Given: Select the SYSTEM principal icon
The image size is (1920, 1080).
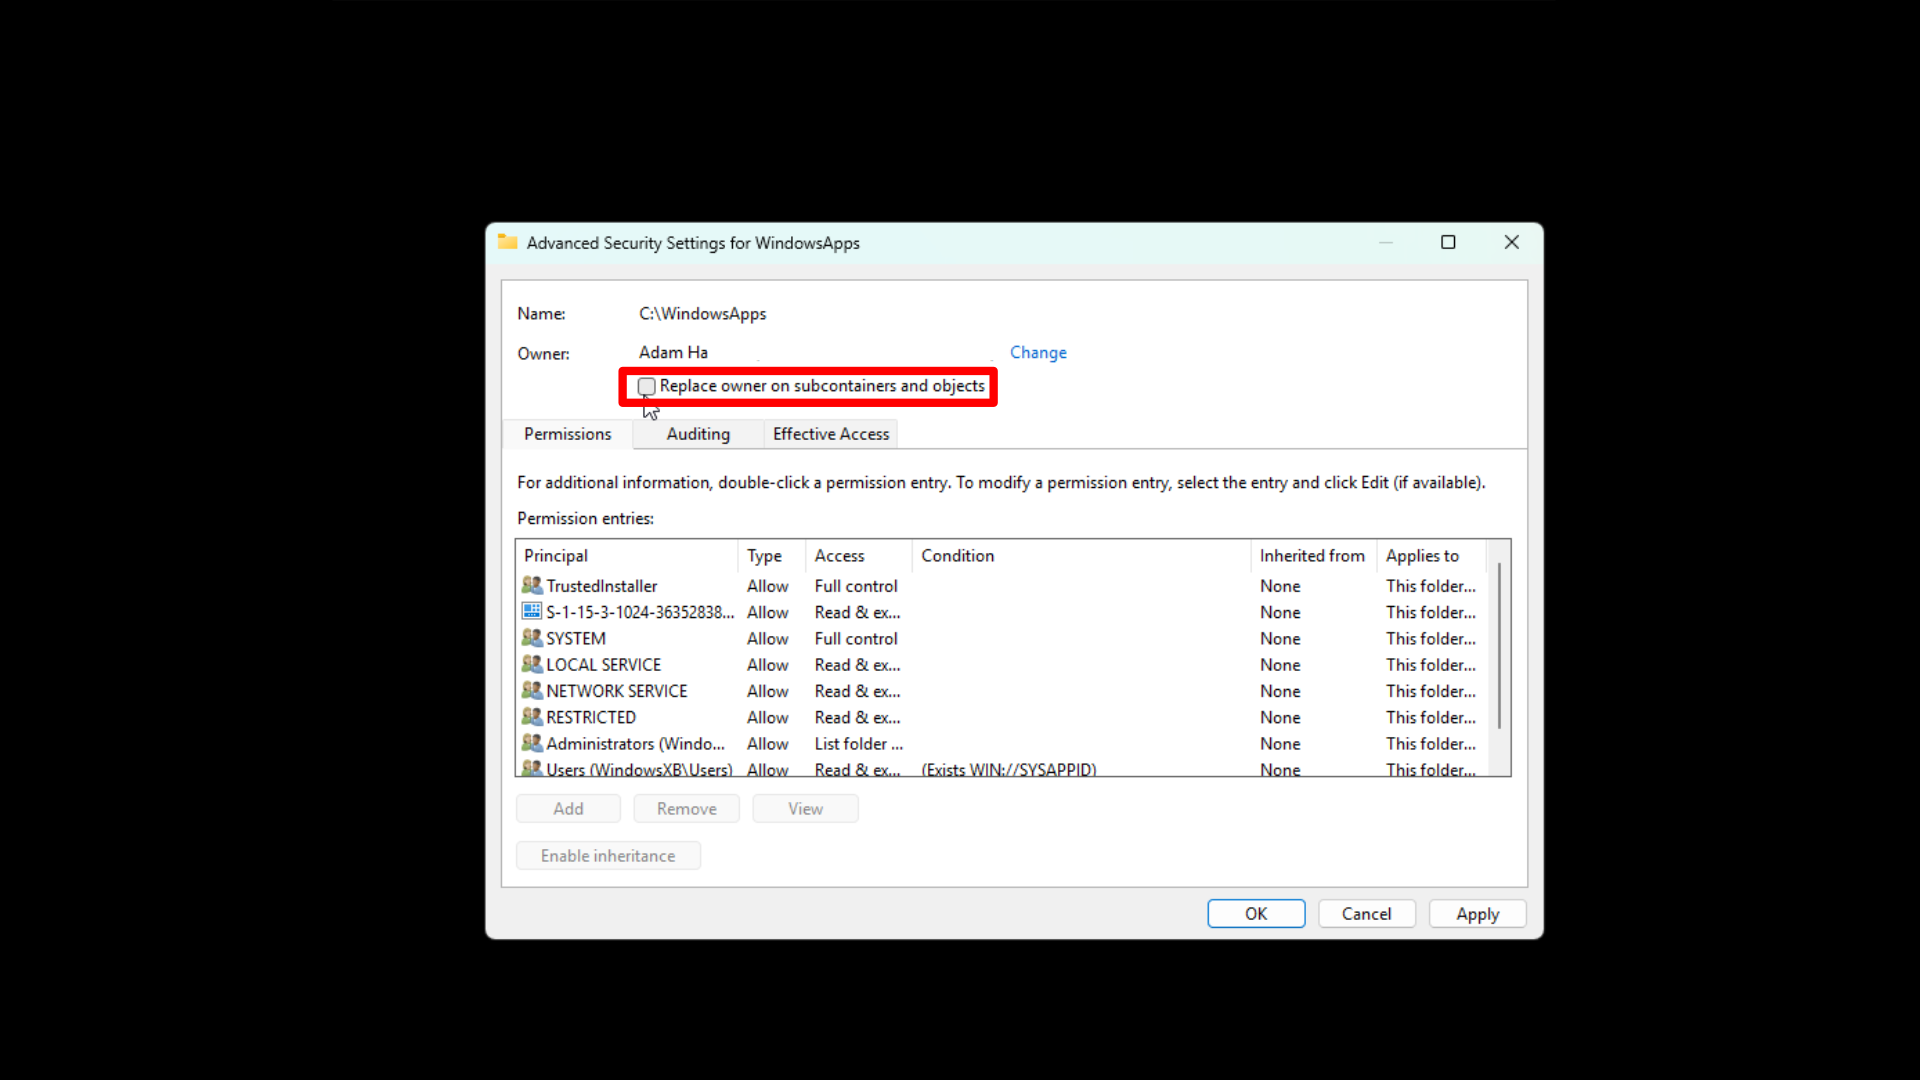Looking at the screenshot, I should tap(531, 638).
